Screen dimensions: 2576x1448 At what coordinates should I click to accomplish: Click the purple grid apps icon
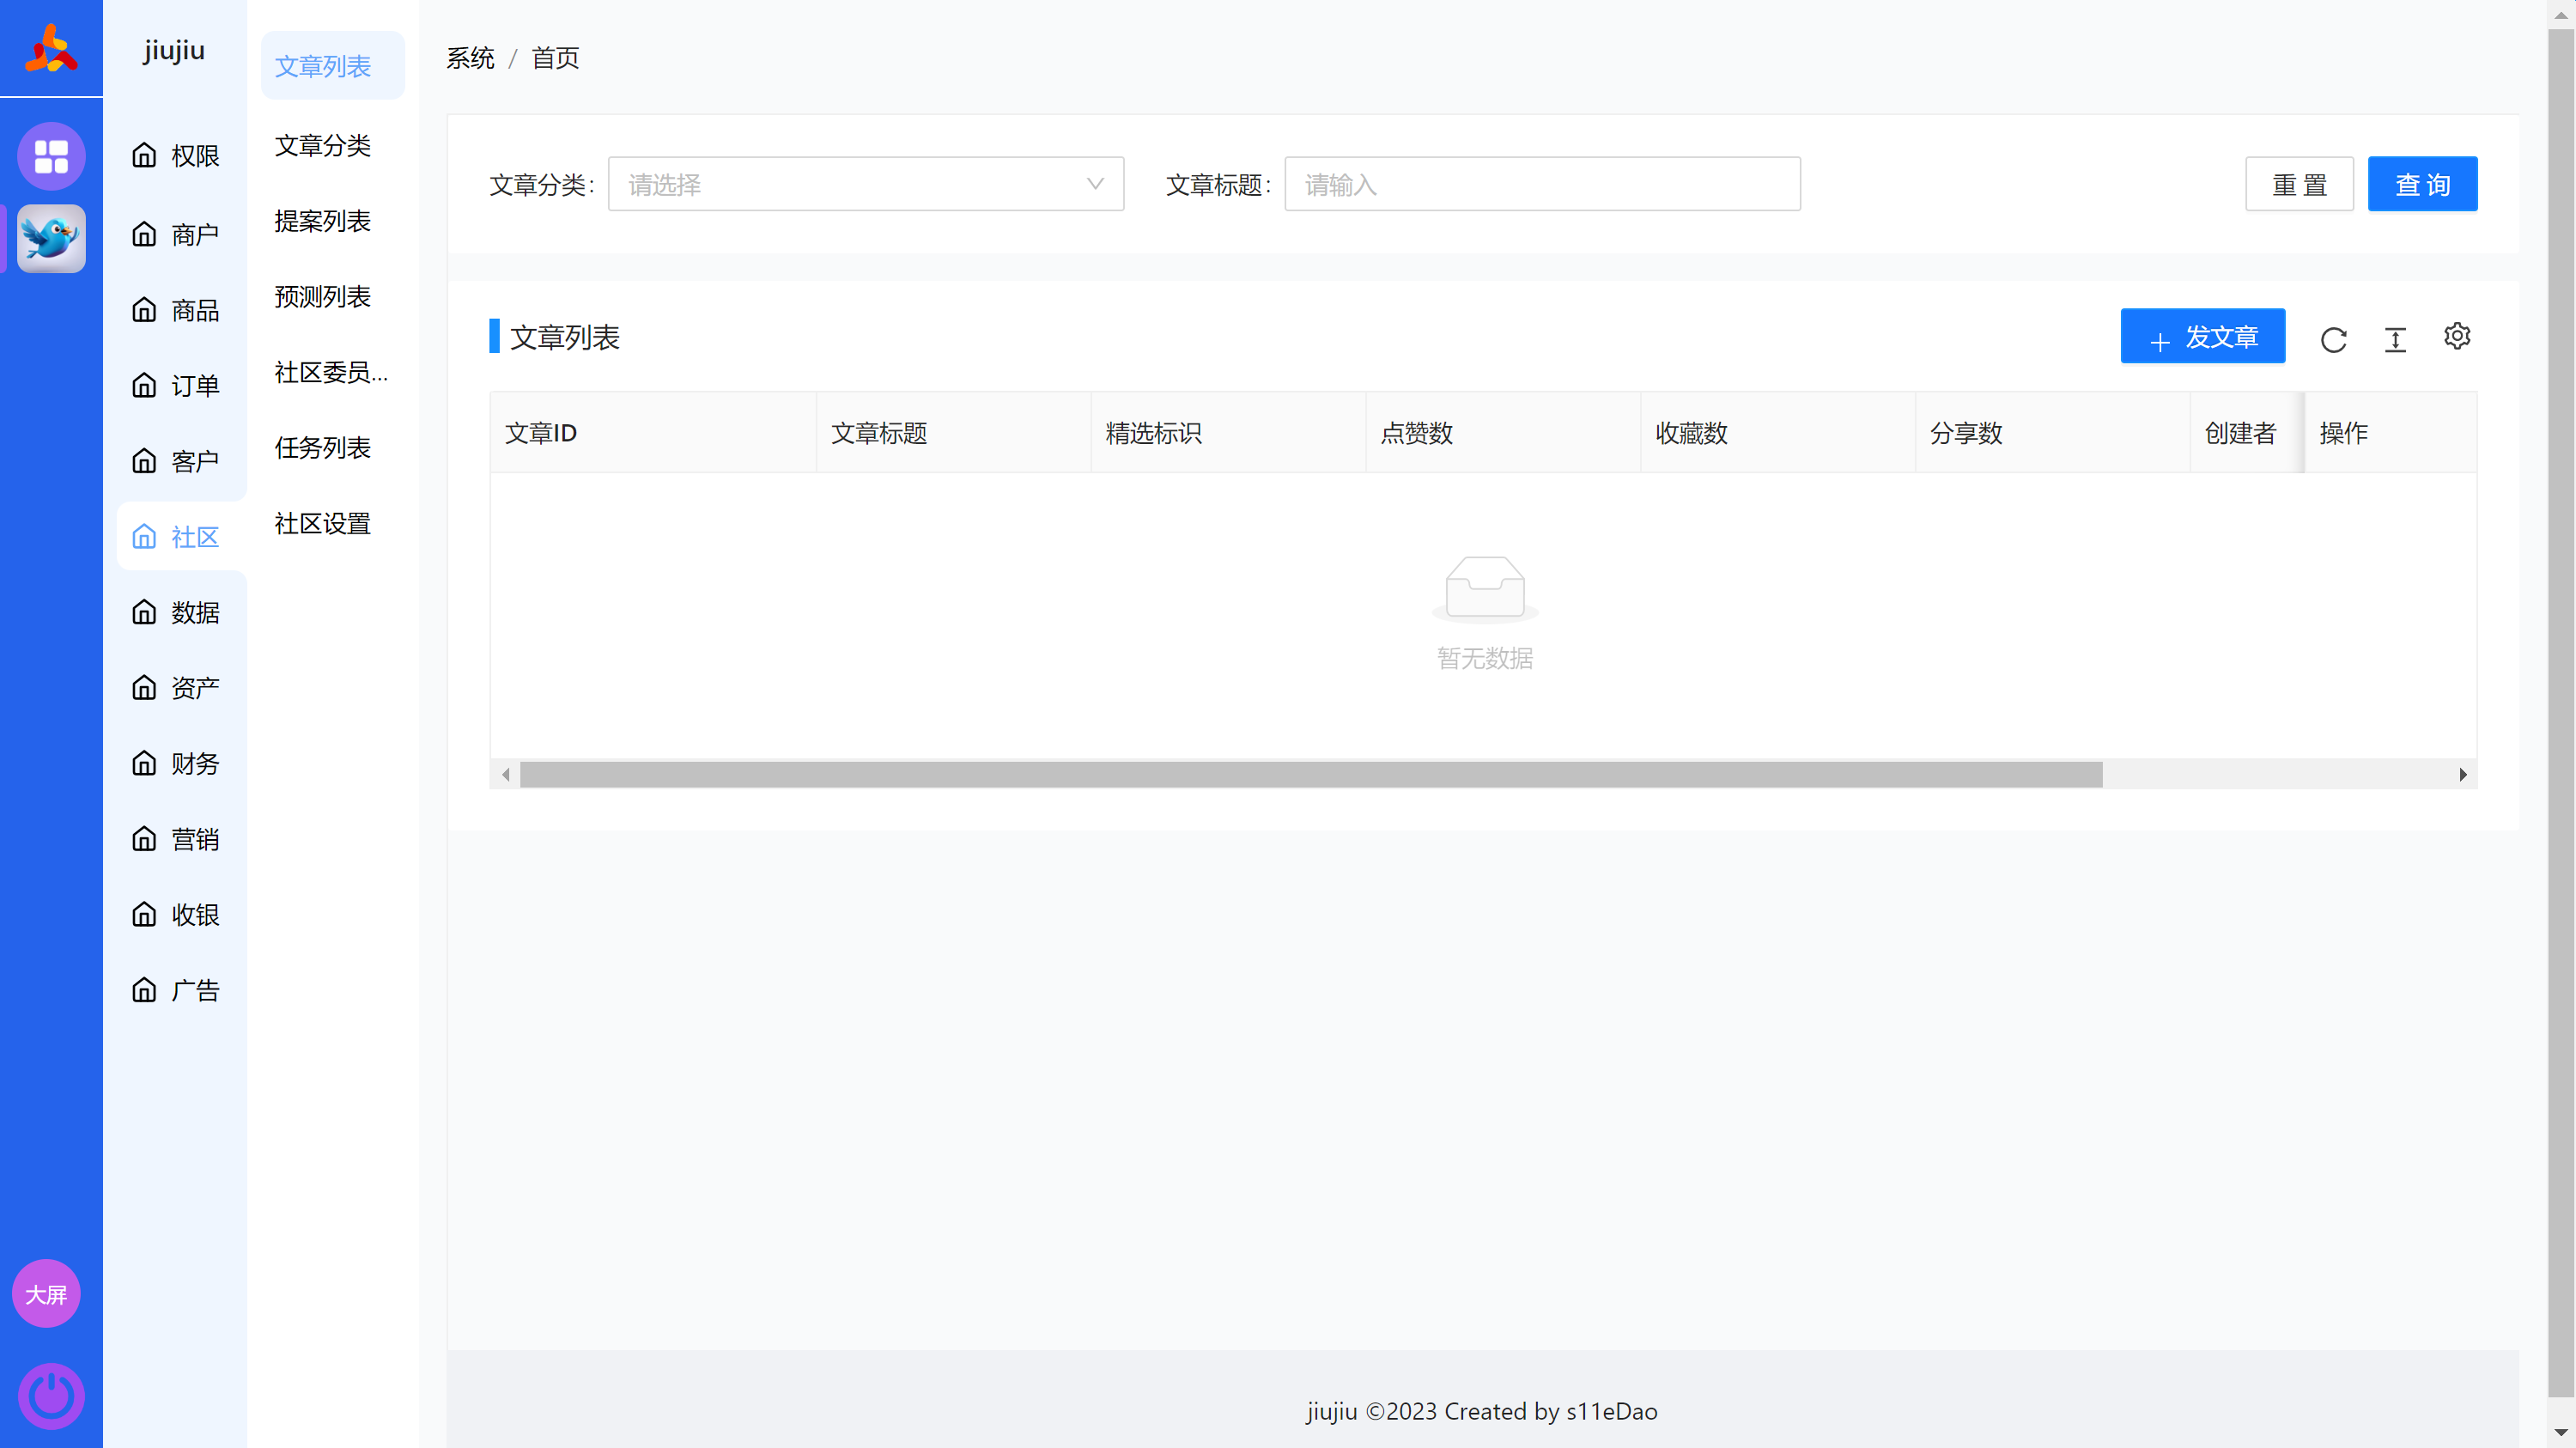point(51,156)
